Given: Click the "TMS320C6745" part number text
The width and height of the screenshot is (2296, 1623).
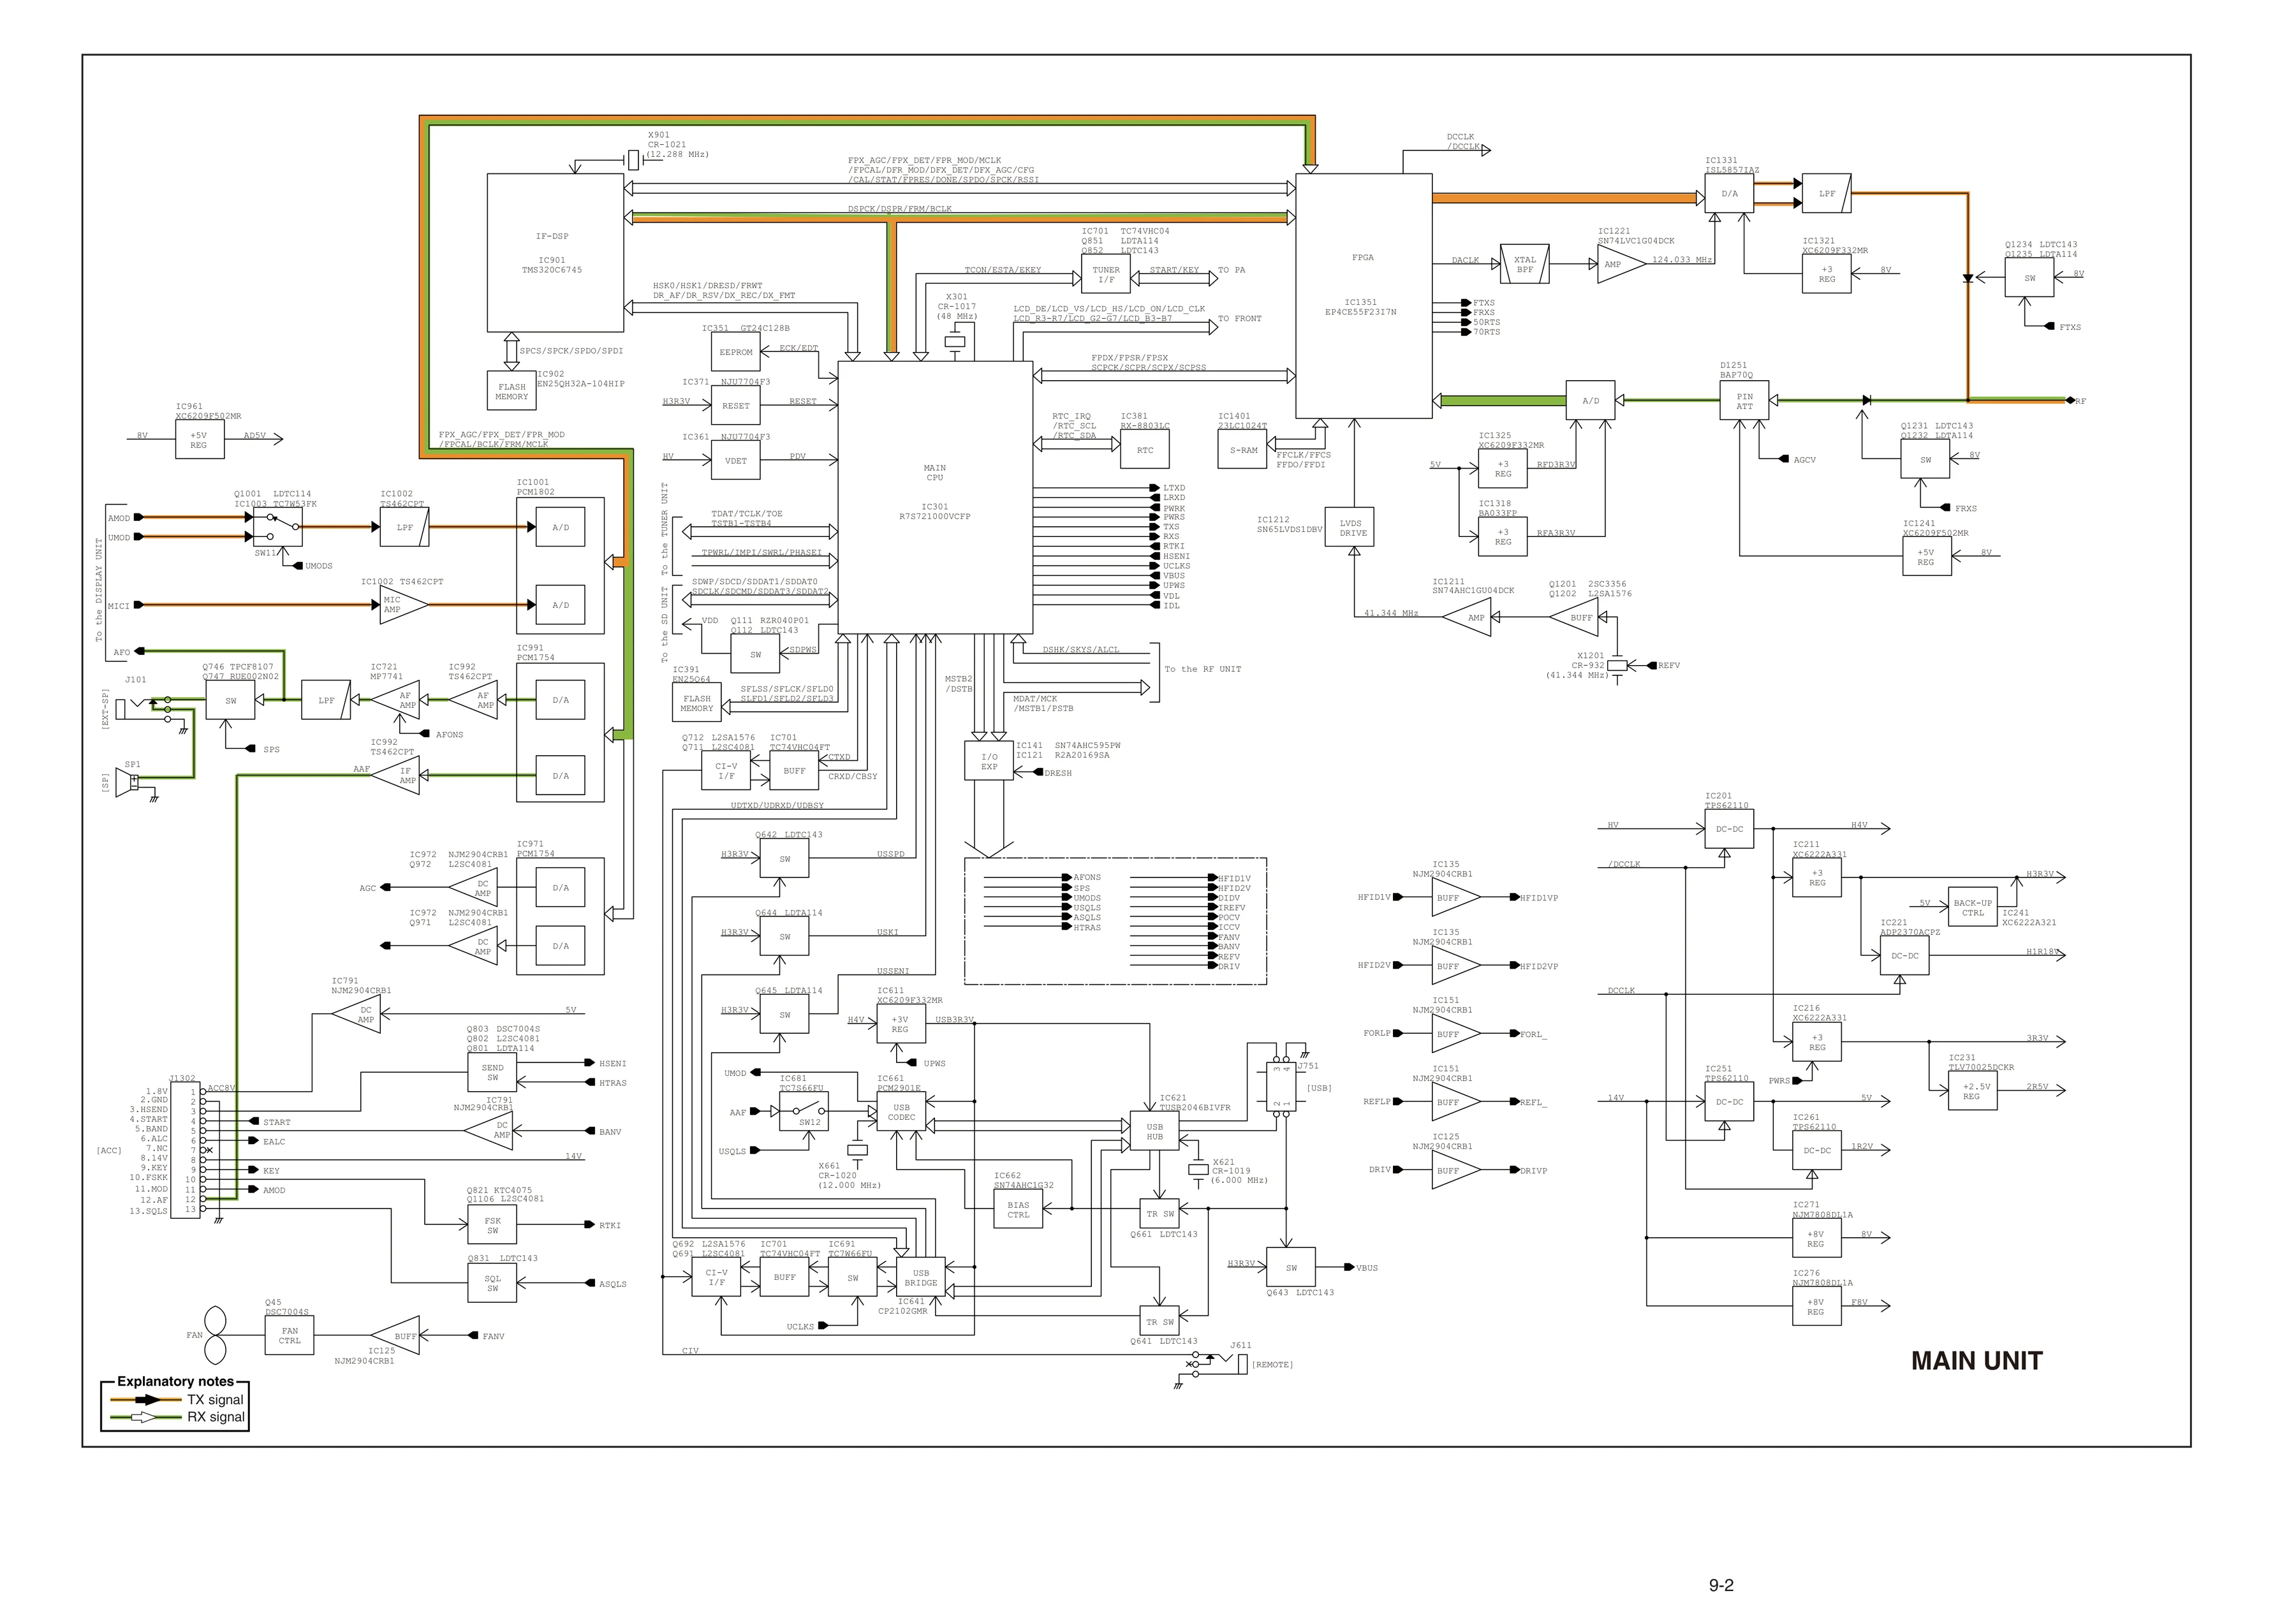Looking at the screenshot, I should coord(552,270).
